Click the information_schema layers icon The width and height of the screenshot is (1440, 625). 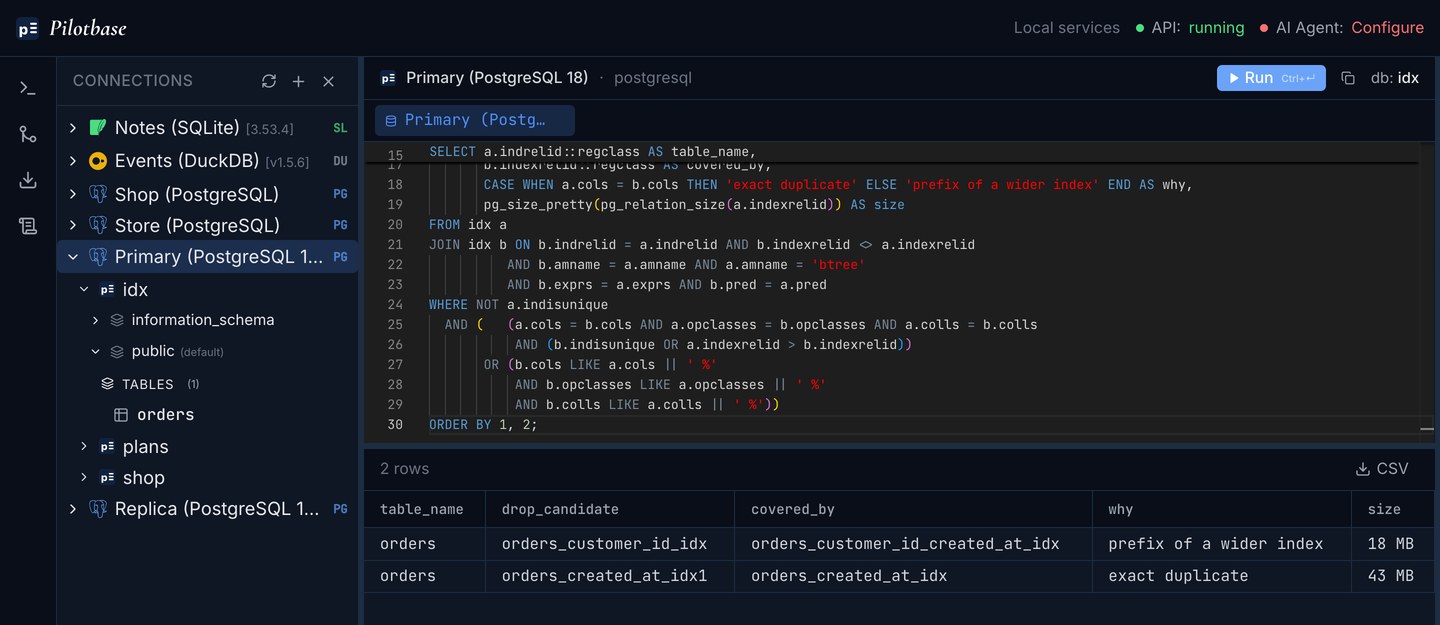(x=117, y=320)
